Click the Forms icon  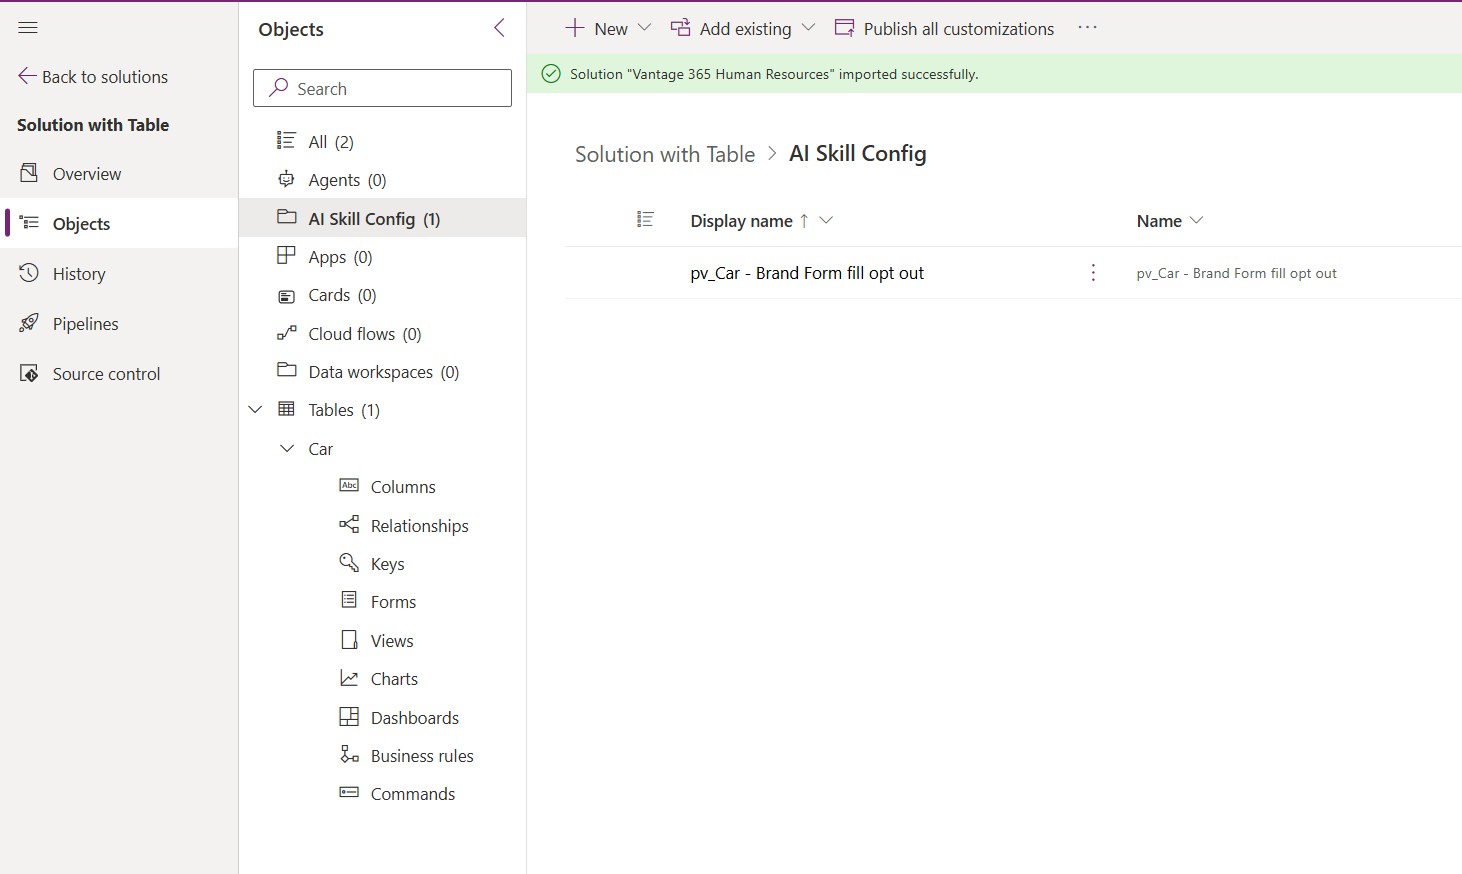point(349,600)
